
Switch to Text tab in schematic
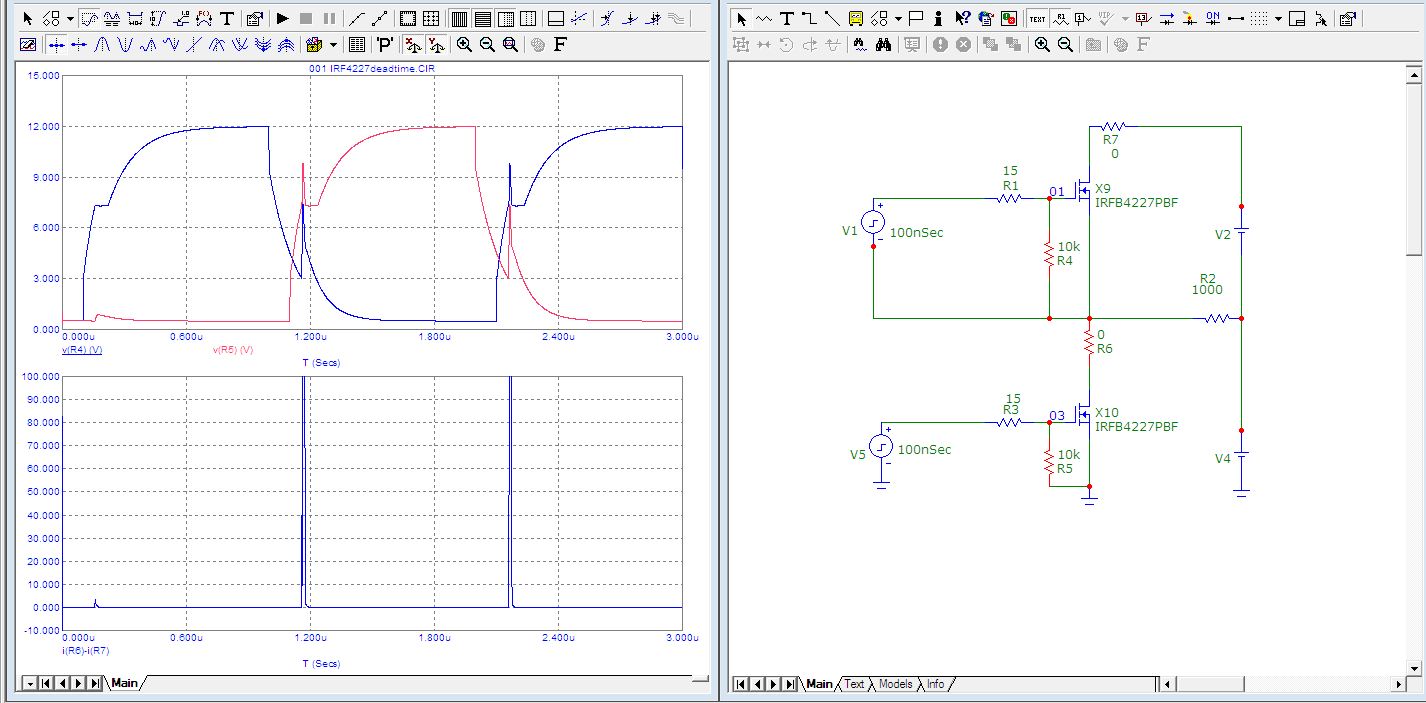point(854,684)
